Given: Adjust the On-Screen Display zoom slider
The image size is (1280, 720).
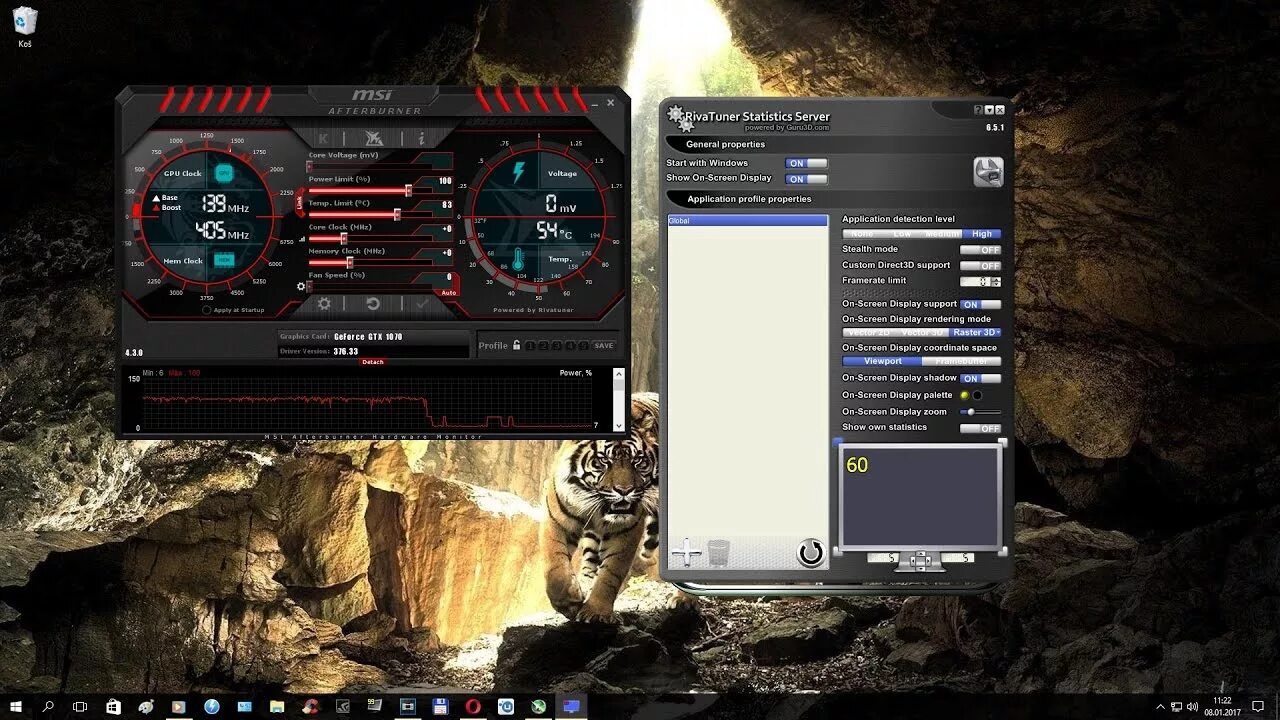Looking at the screenshot, I should click(980, 412).
